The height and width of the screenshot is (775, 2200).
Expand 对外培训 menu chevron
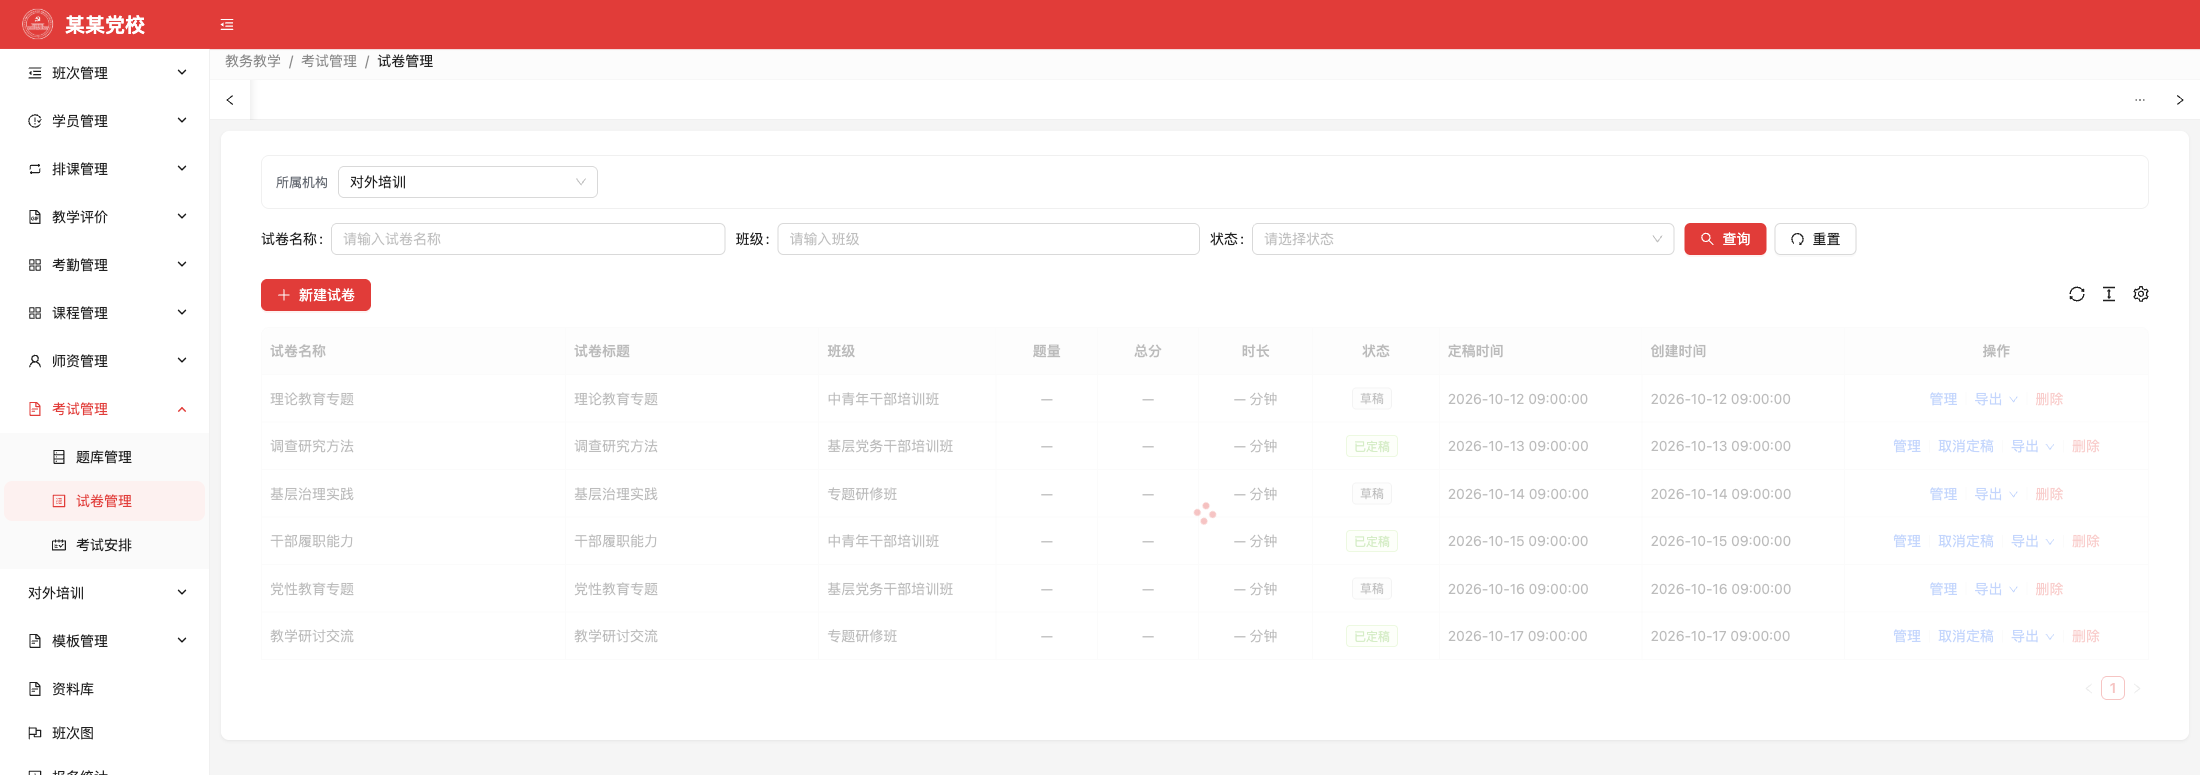click(x=182, y=593)
